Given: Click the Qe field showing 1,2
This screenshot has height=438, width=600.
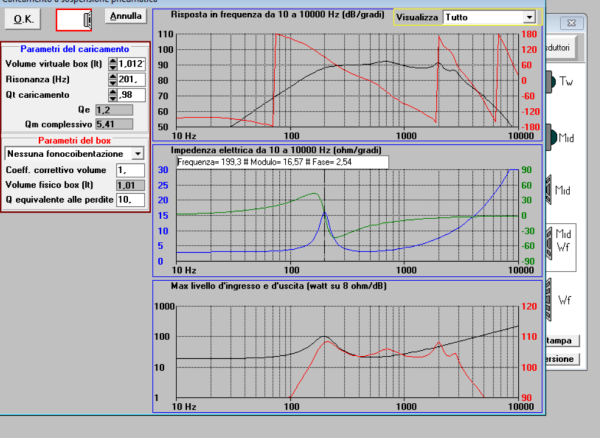Looking at the screenshot, I should (x=114, y=110).
